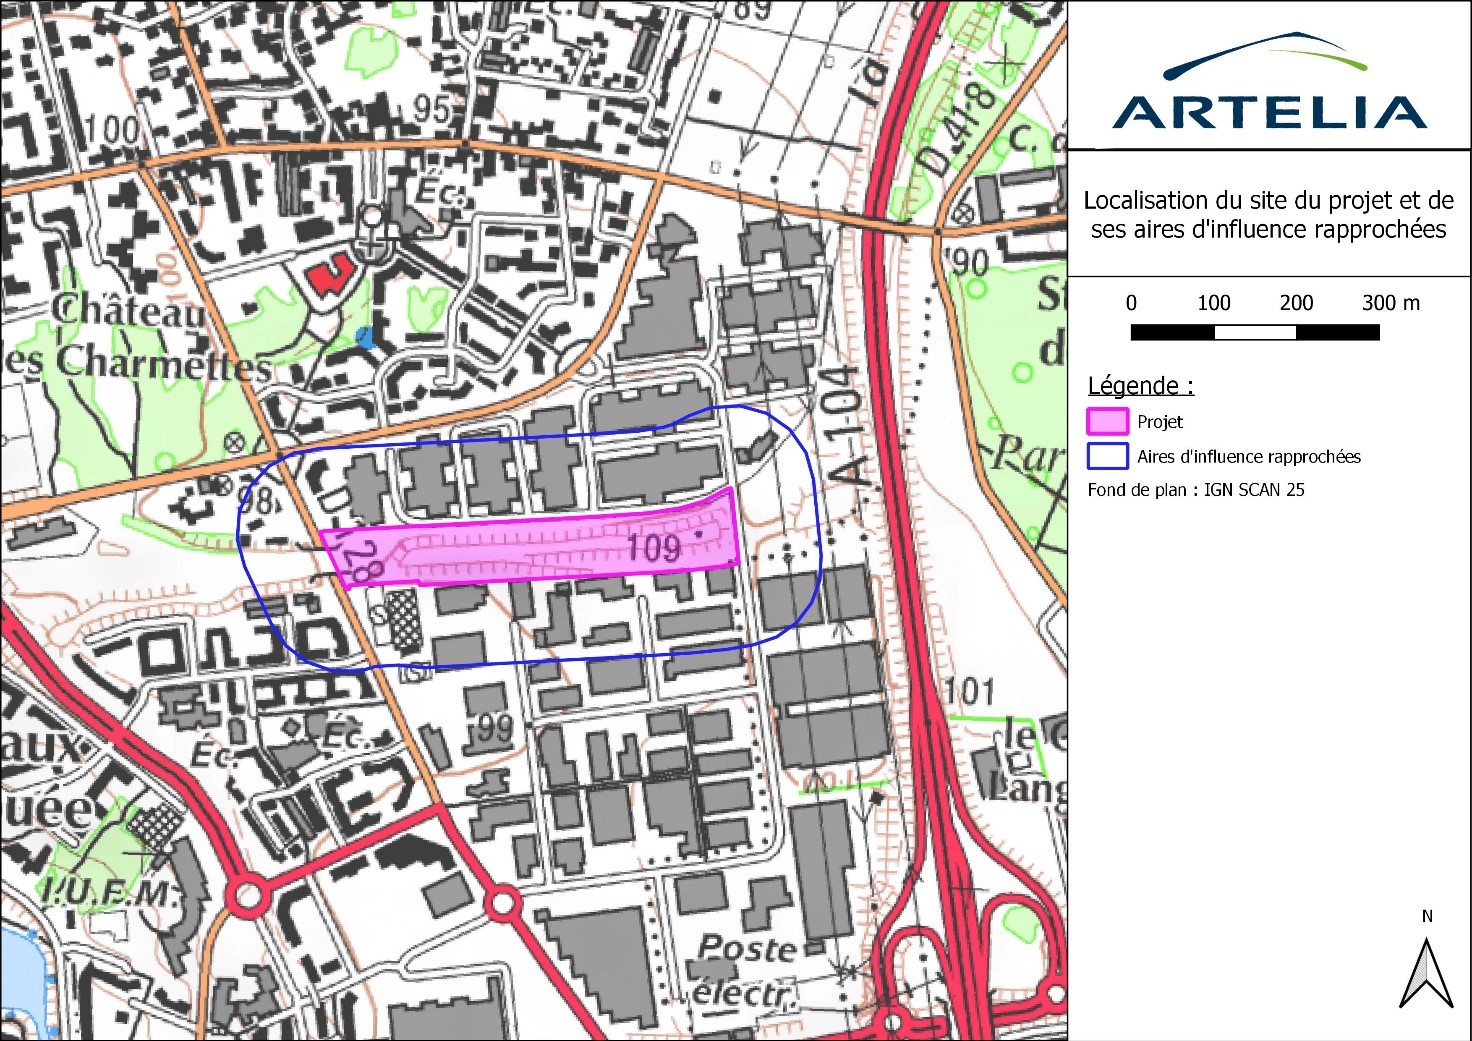Screen dimensions: 1472x1041
Task: Click 'Aires d'influence rapprochées' legend label
Action: [1249, 457]
